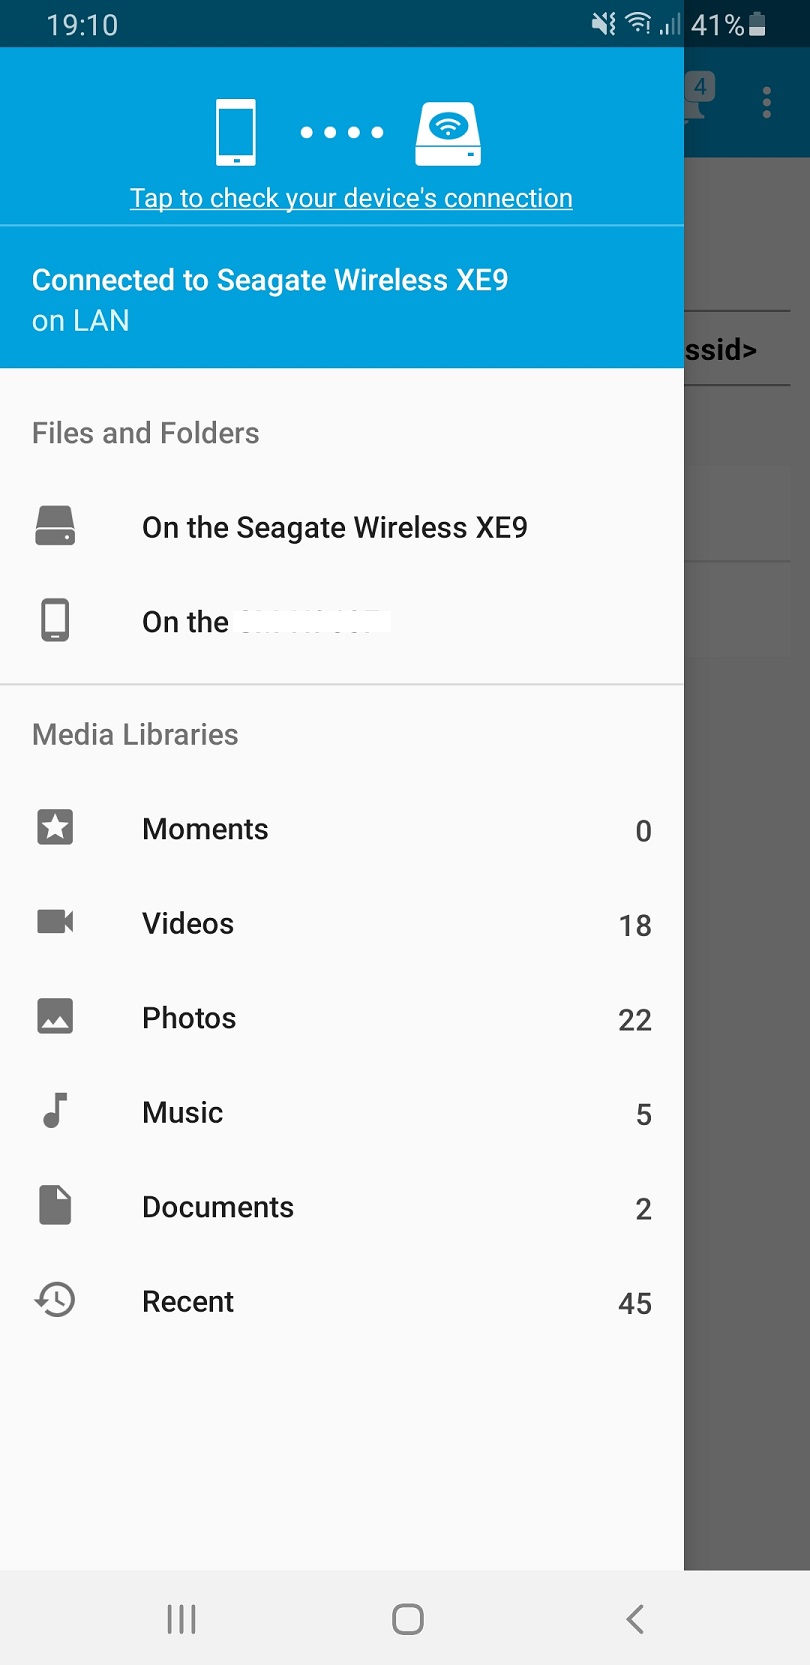The height and width of the screenshot is (1665, 810).
Task: Click the Documents file icon
Action: (55, 1205)
